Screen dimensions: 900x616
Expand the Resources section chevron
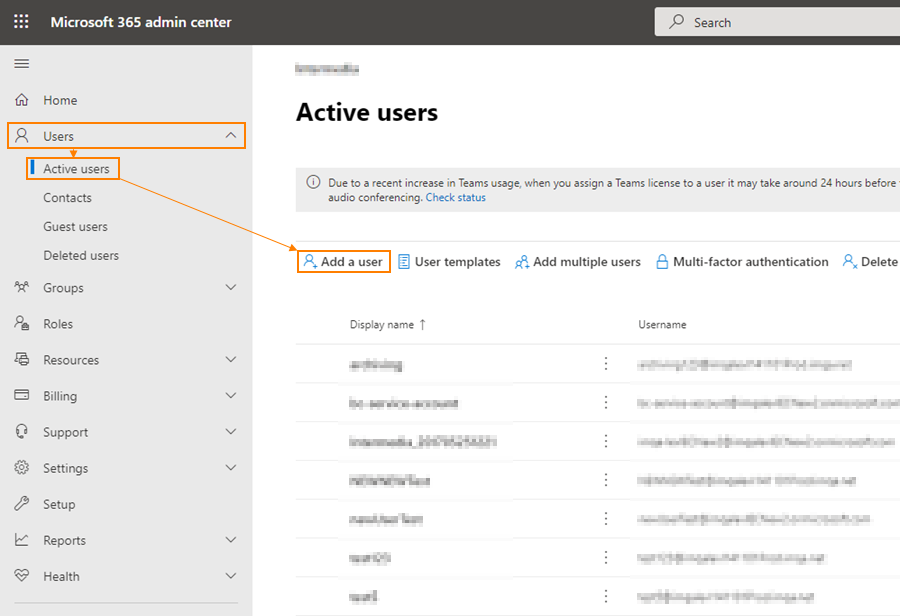(231, 359)
